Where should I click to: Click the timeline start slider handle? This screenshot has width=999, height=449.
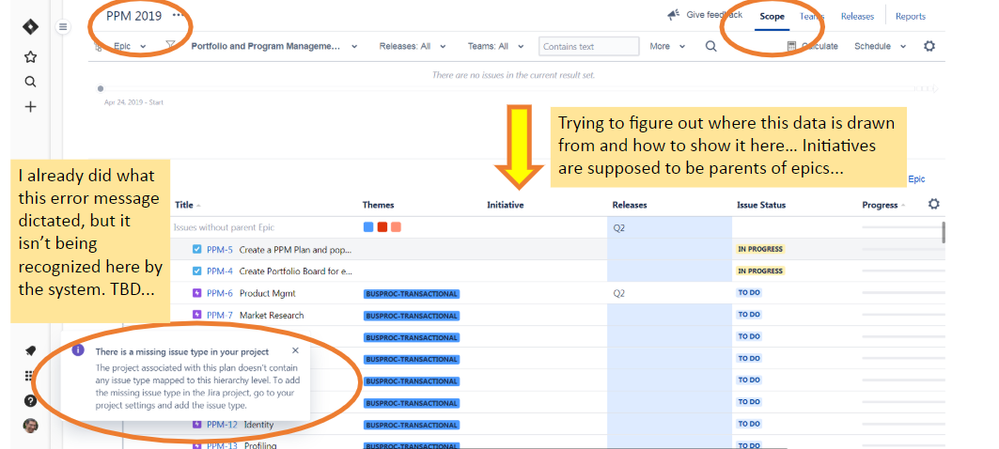(x=101, y=89)
